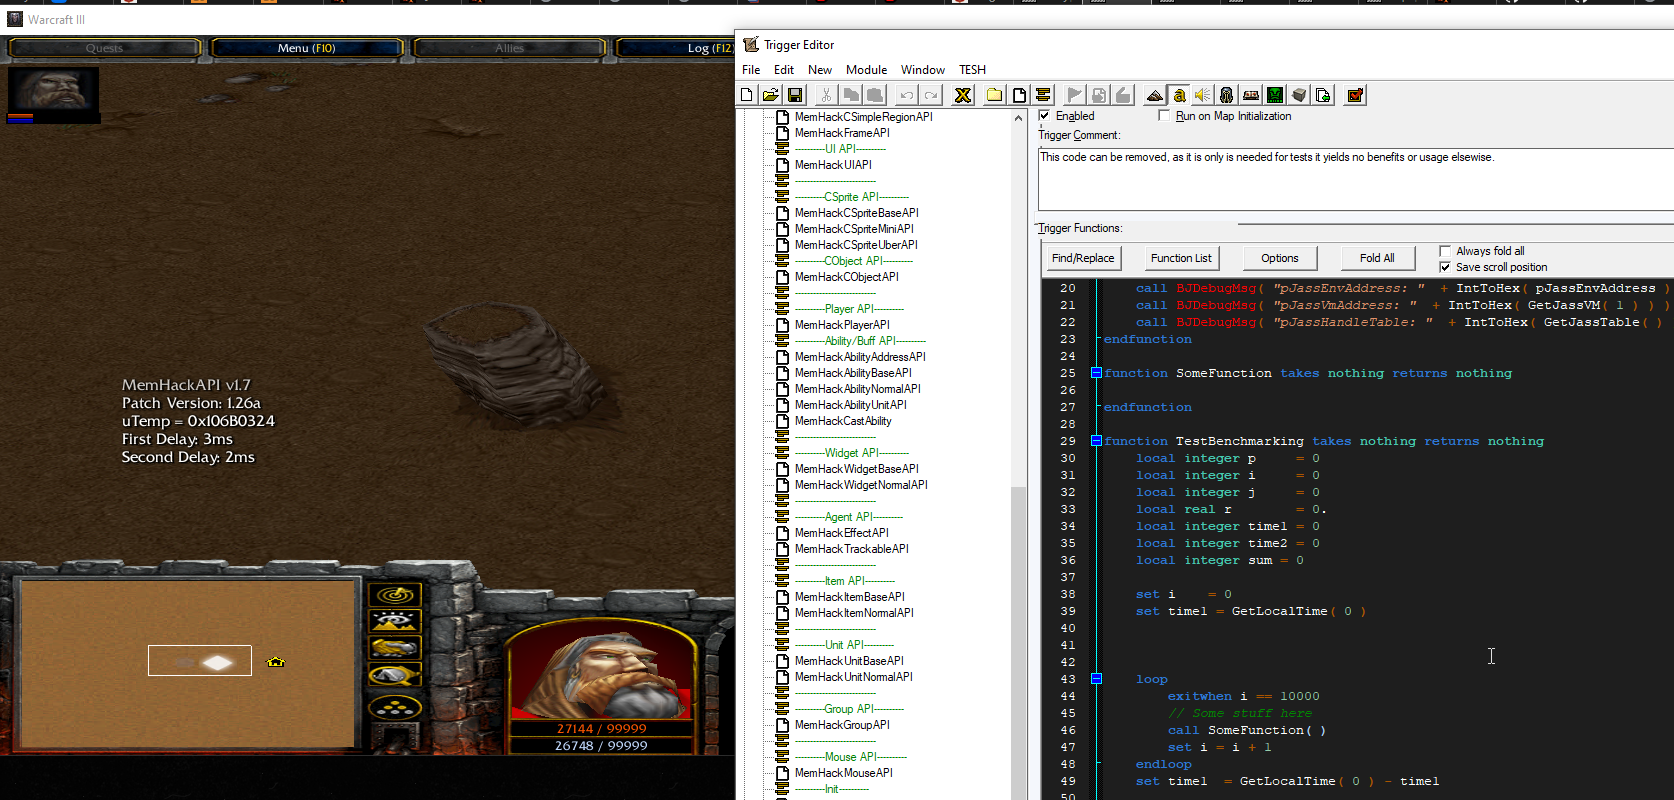Click the trigger tree scrollbar up arrow
The width and height of the screenshot is (1674, 800).
(1019, 118)
